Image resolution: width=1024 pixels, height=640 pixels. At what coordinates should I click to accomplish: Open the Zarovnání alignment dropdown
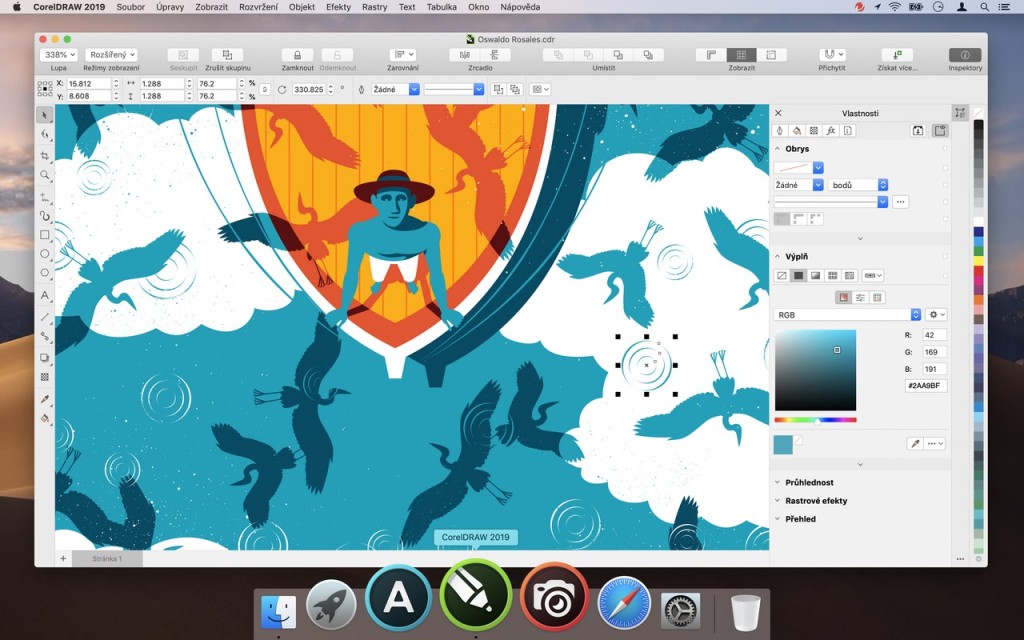(x=402, y=55)
